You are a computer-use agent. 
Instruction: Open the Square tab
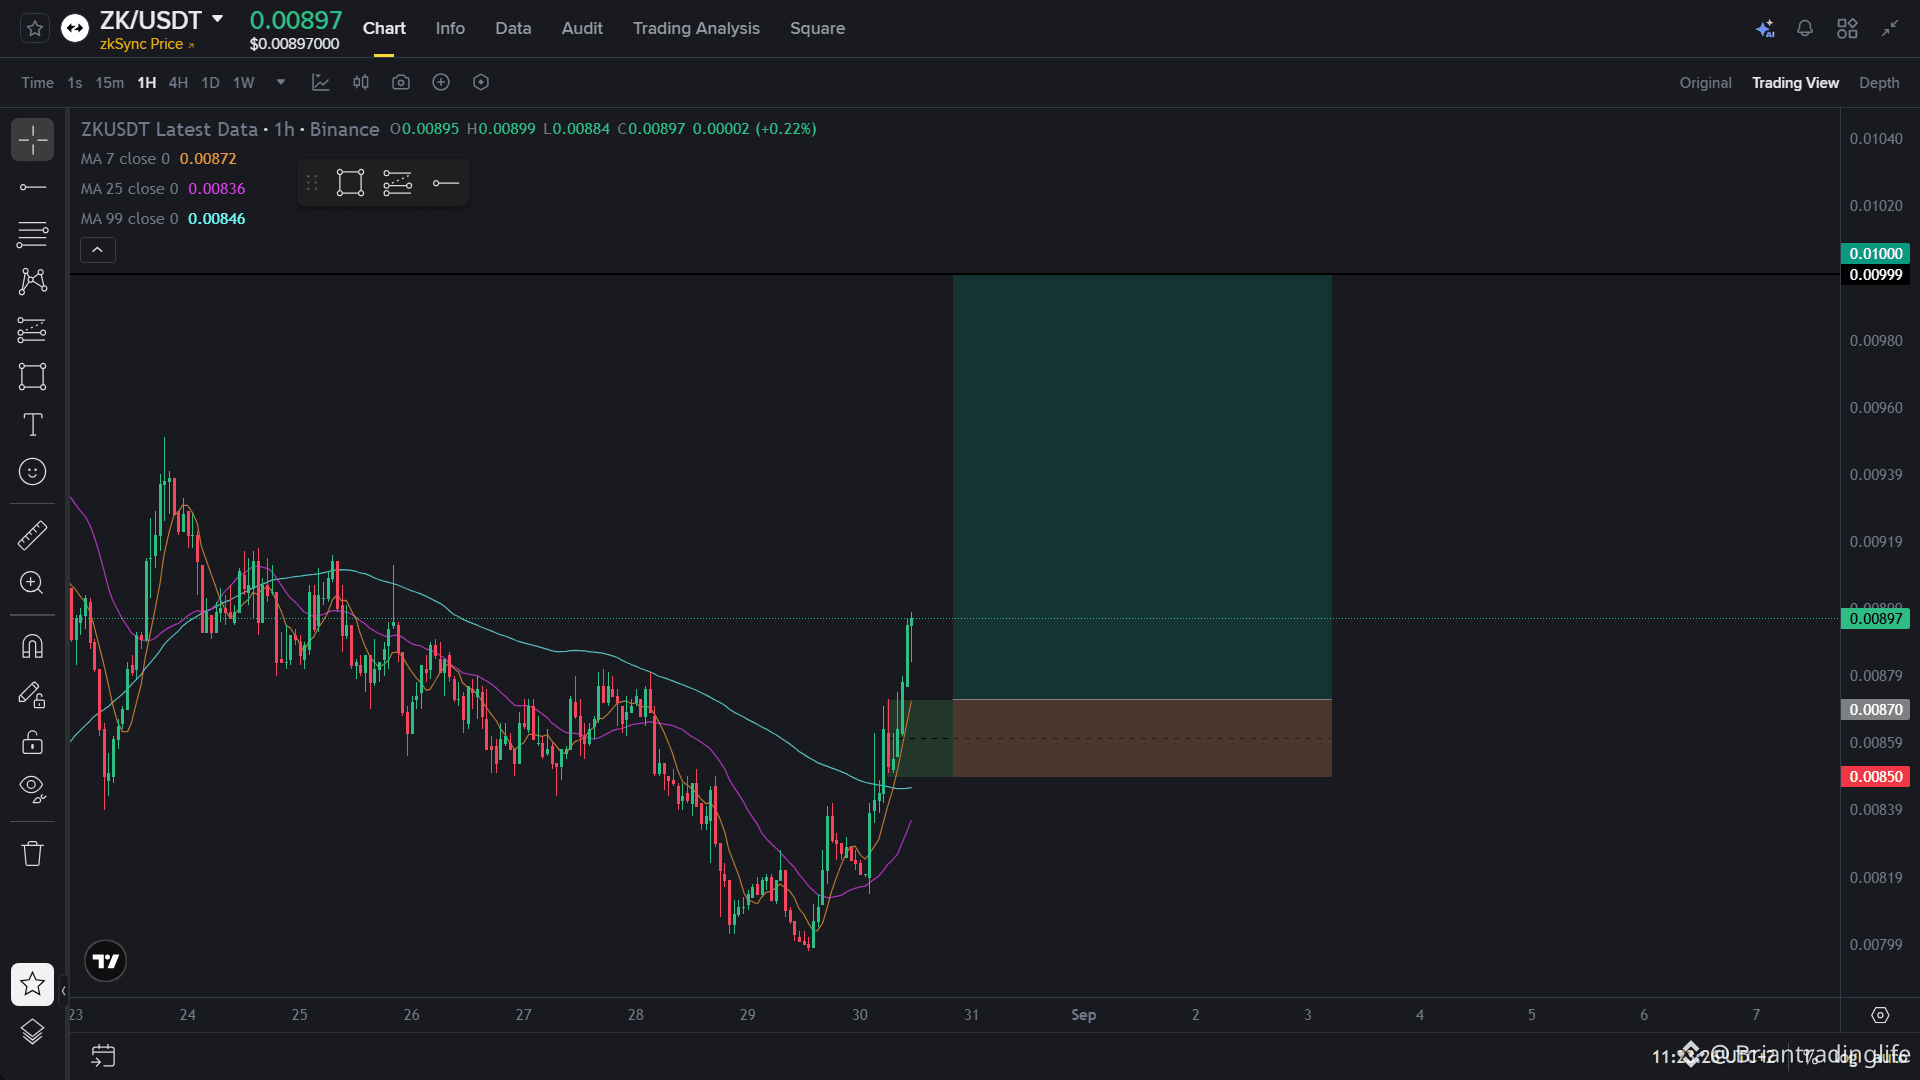817,28
